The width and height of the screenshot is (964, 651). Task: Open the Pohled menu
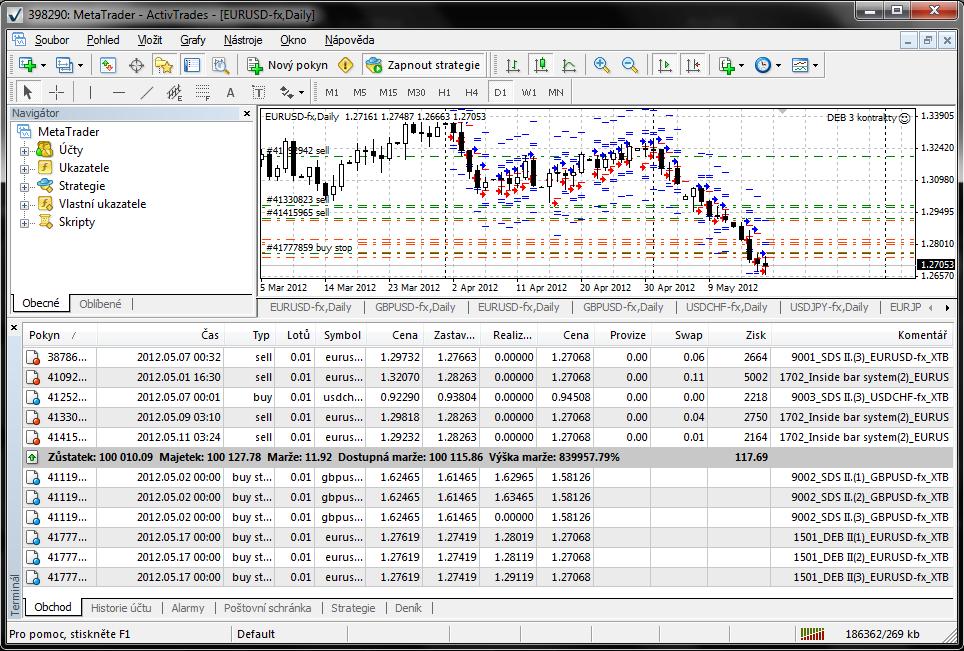tap(103, 40)
